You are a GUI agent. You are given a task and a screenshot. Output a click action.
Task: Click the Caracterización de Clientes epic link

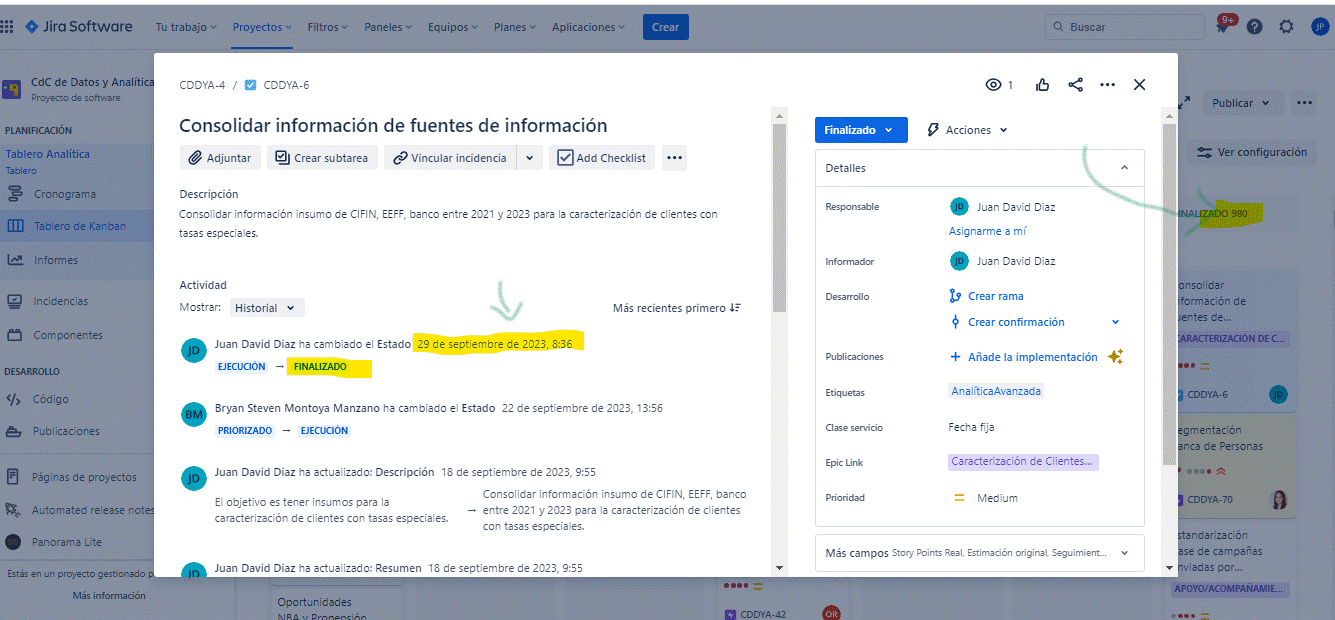[1023, 462]
